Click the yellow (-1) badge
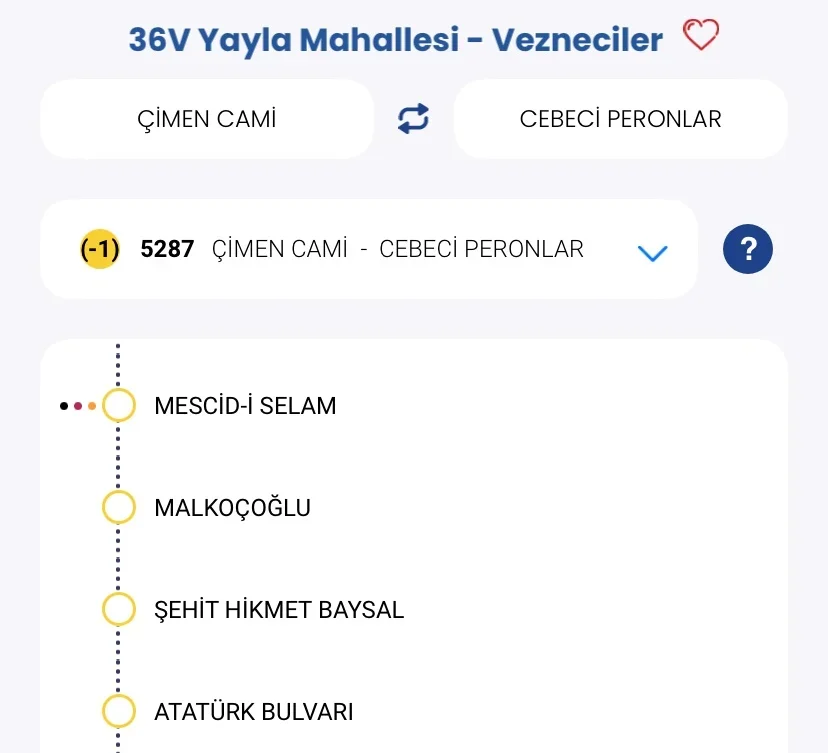Screen dimensions: 828x753 (100, 249)
